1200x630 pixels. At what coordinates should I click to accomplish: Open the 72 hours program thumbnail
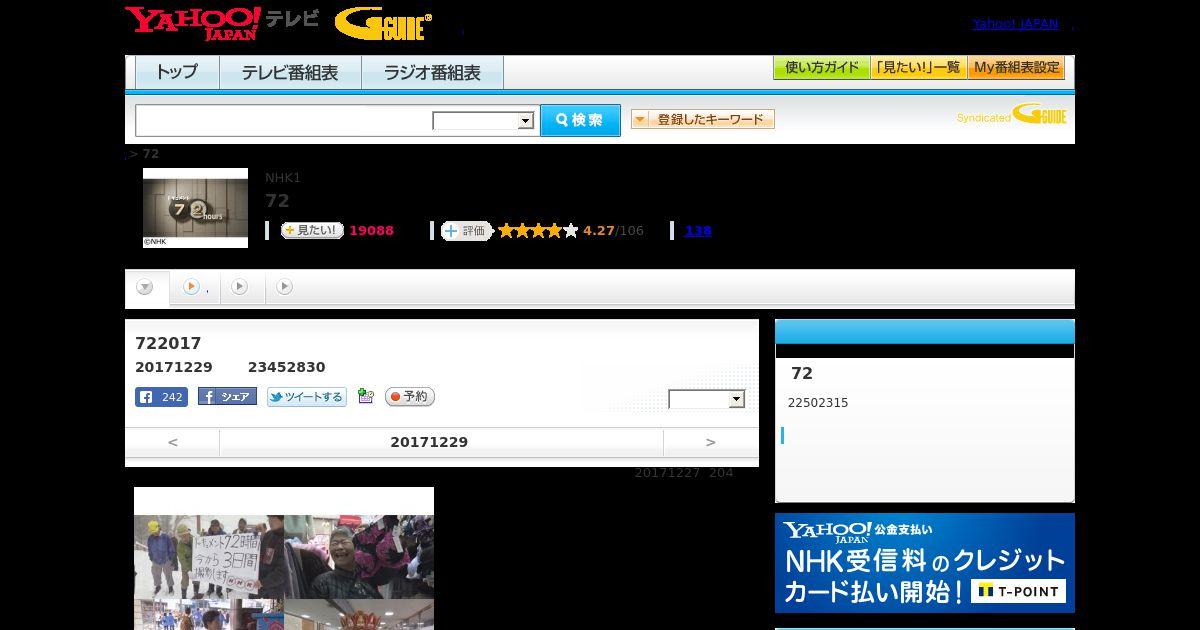[x=195, y=208]
